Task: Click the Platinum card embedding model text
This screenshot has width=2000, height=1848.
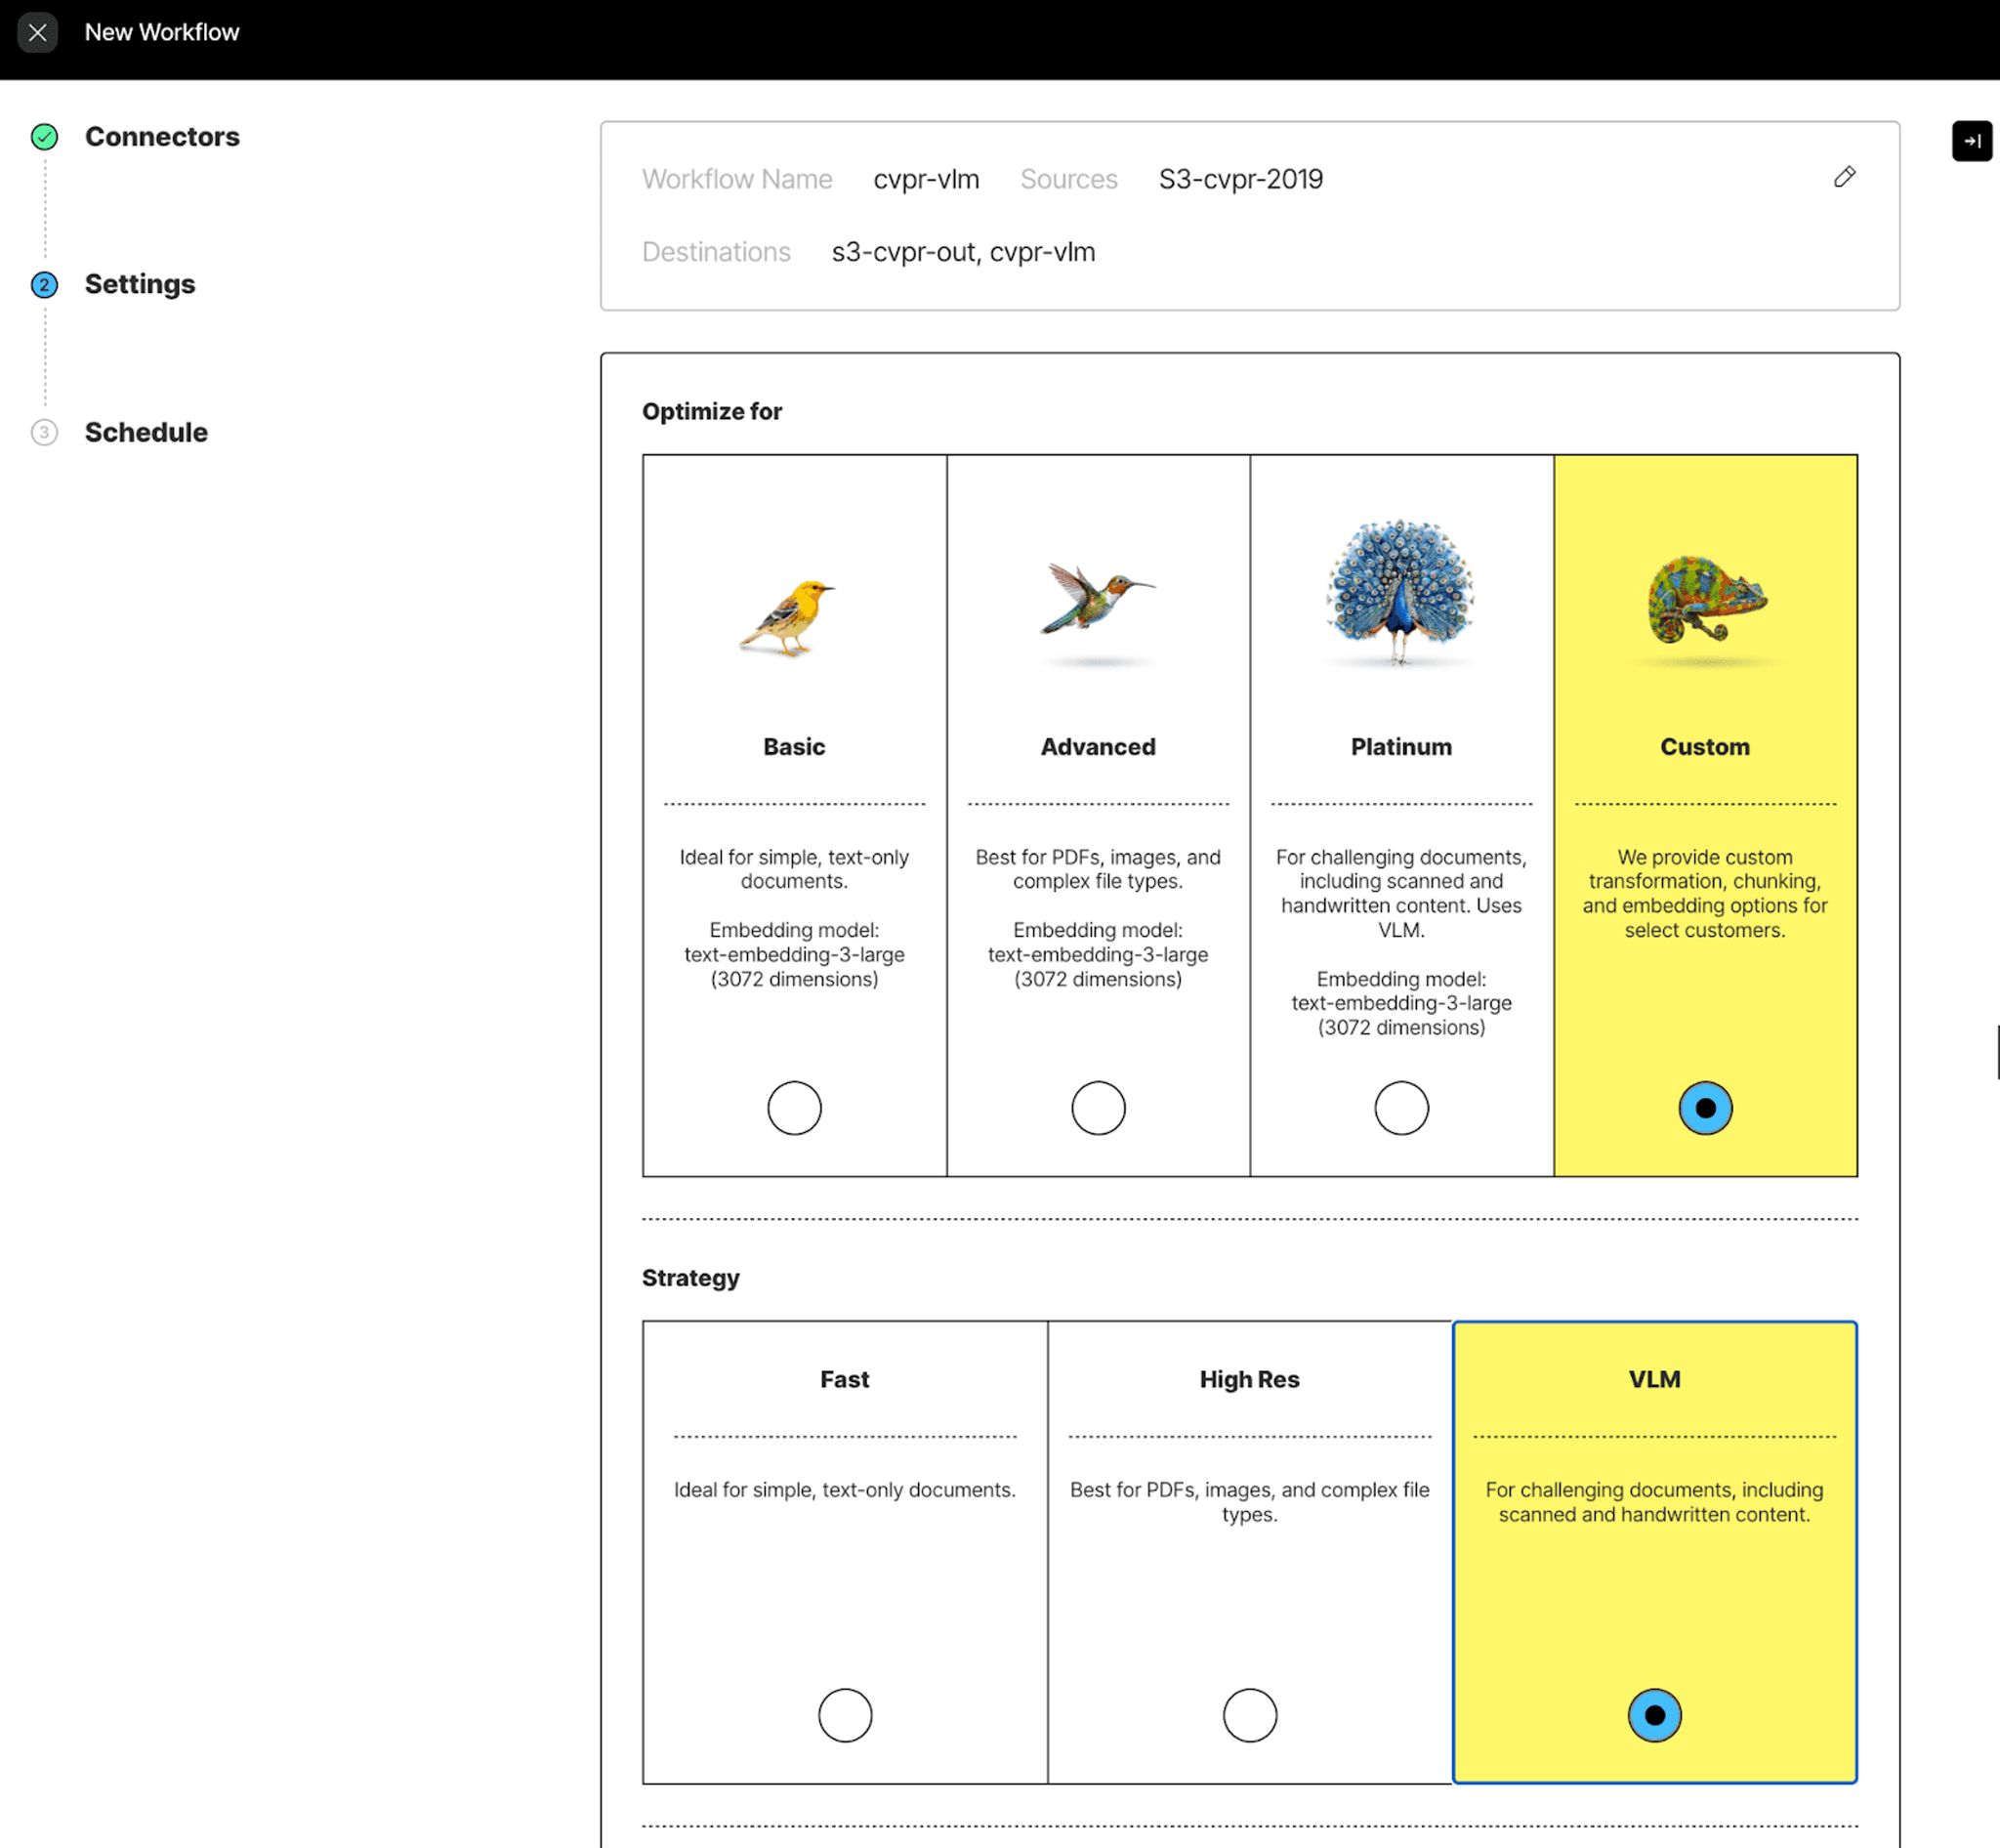Action: [1401, 1003]
